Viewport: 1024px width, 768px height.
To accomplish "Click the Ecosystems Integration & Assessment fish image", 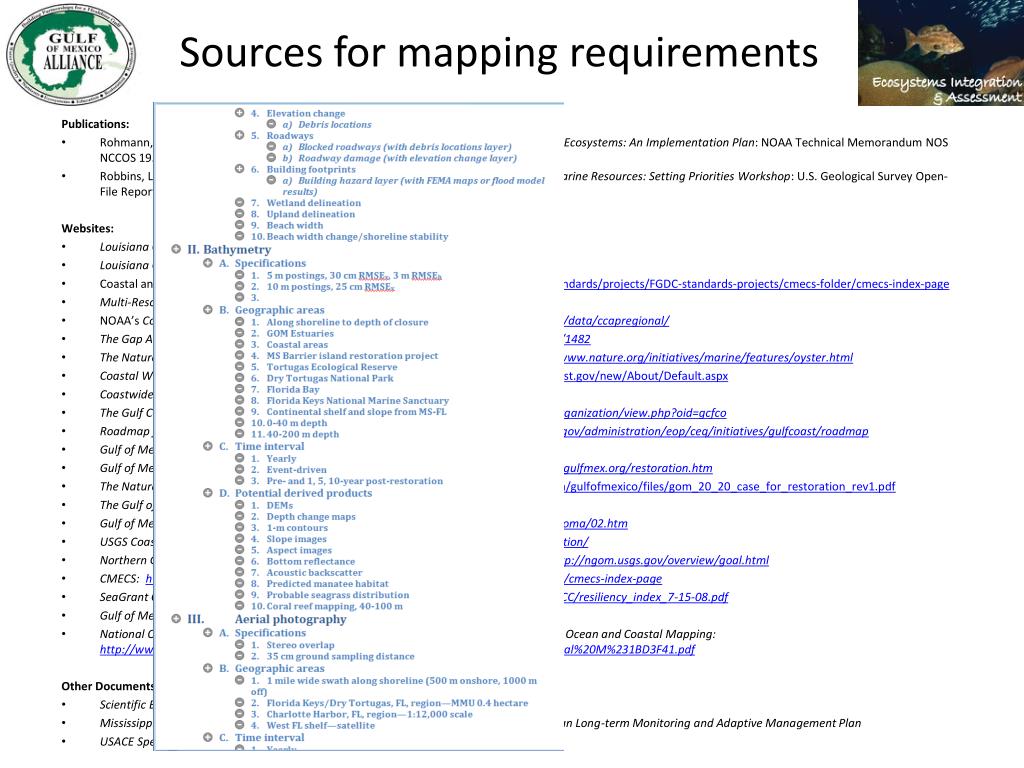I will pos(940,52).
